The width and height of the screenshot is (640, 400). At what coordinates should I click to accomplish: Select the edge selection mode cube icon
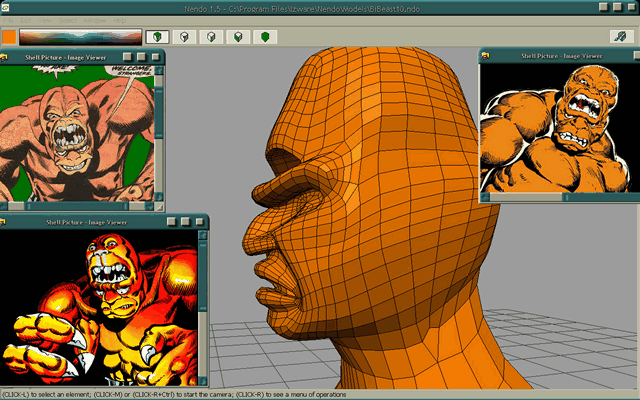(x=211, y=37)
